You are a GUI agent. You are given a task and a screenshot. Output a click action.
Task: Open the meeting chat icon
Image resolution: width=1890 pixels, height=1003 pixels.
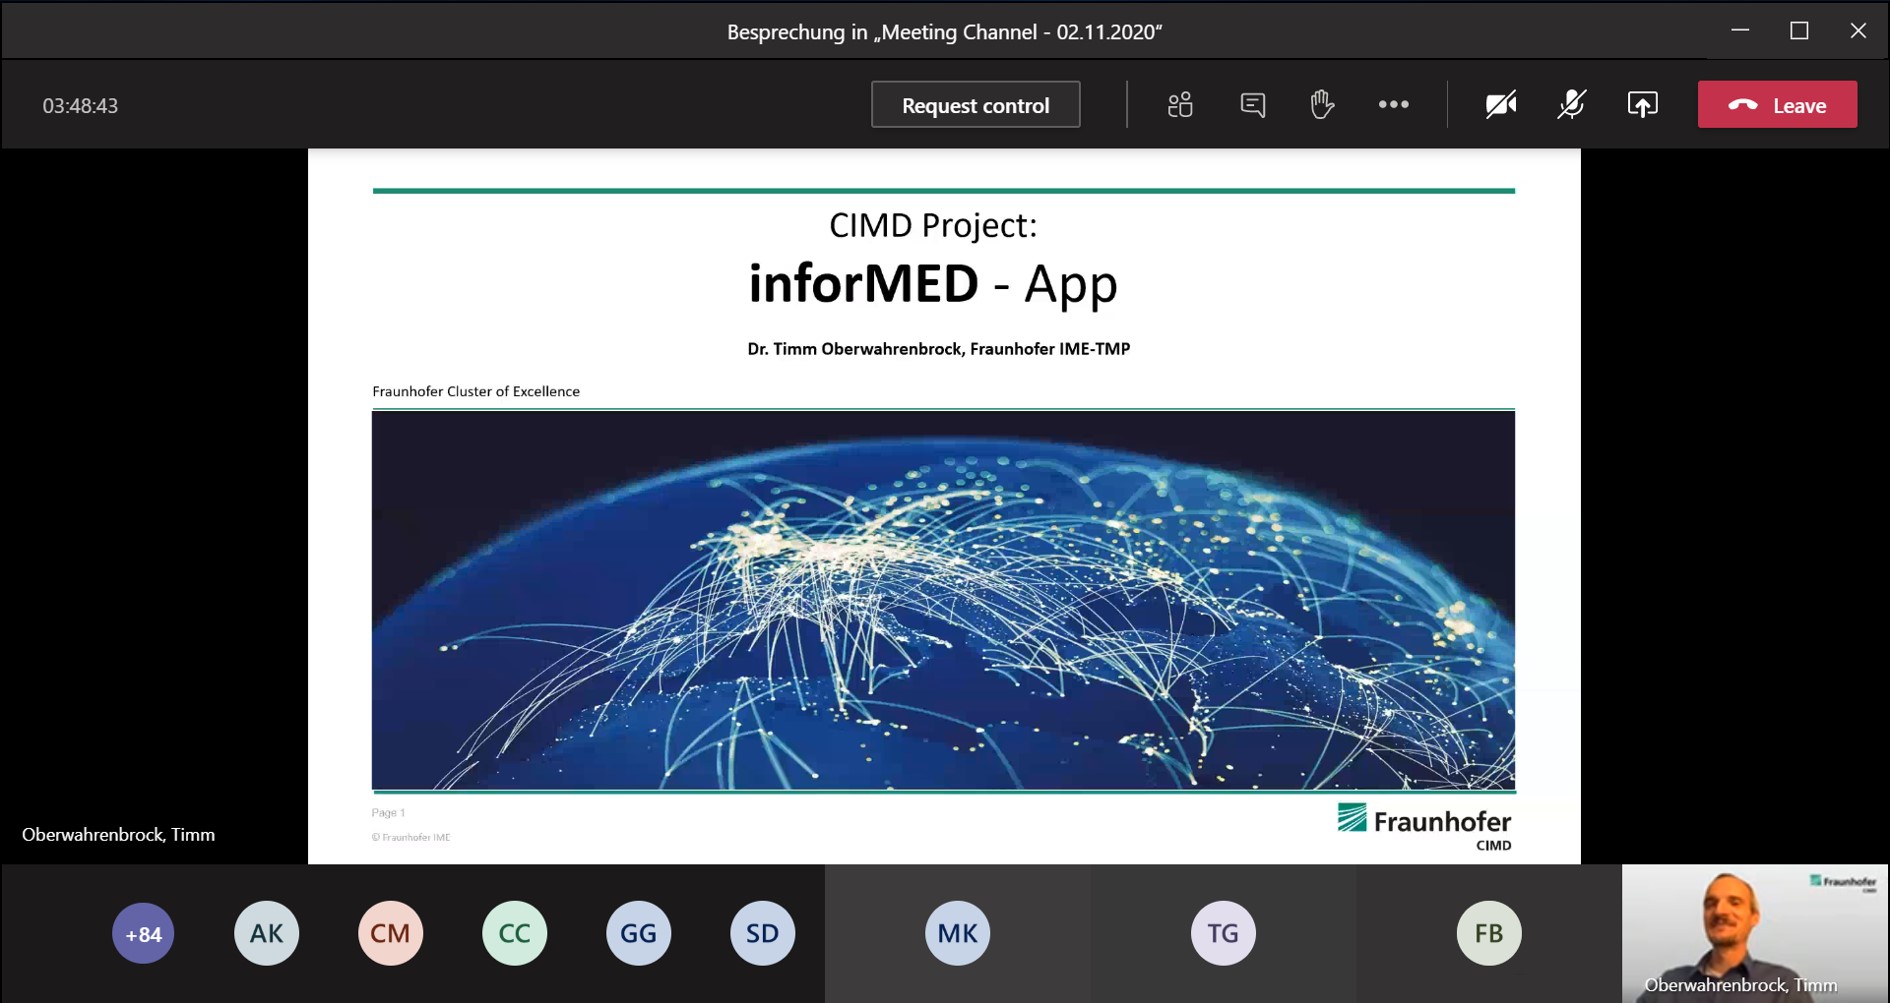tap(1252, 105)
